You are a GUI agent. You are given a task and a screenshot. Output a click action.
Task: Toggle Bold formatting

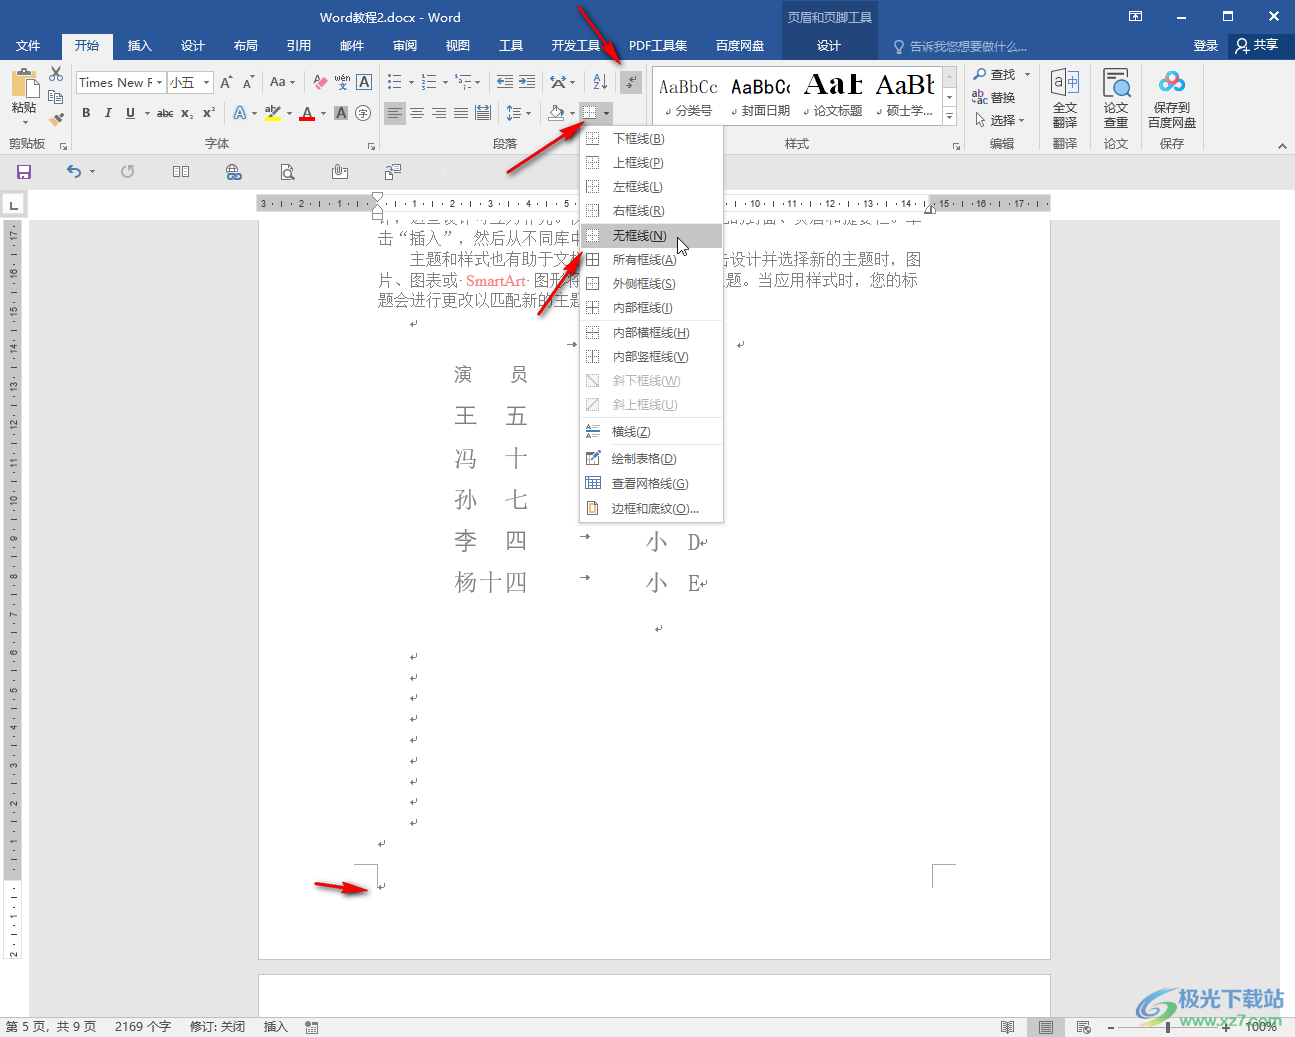[86, 113]
